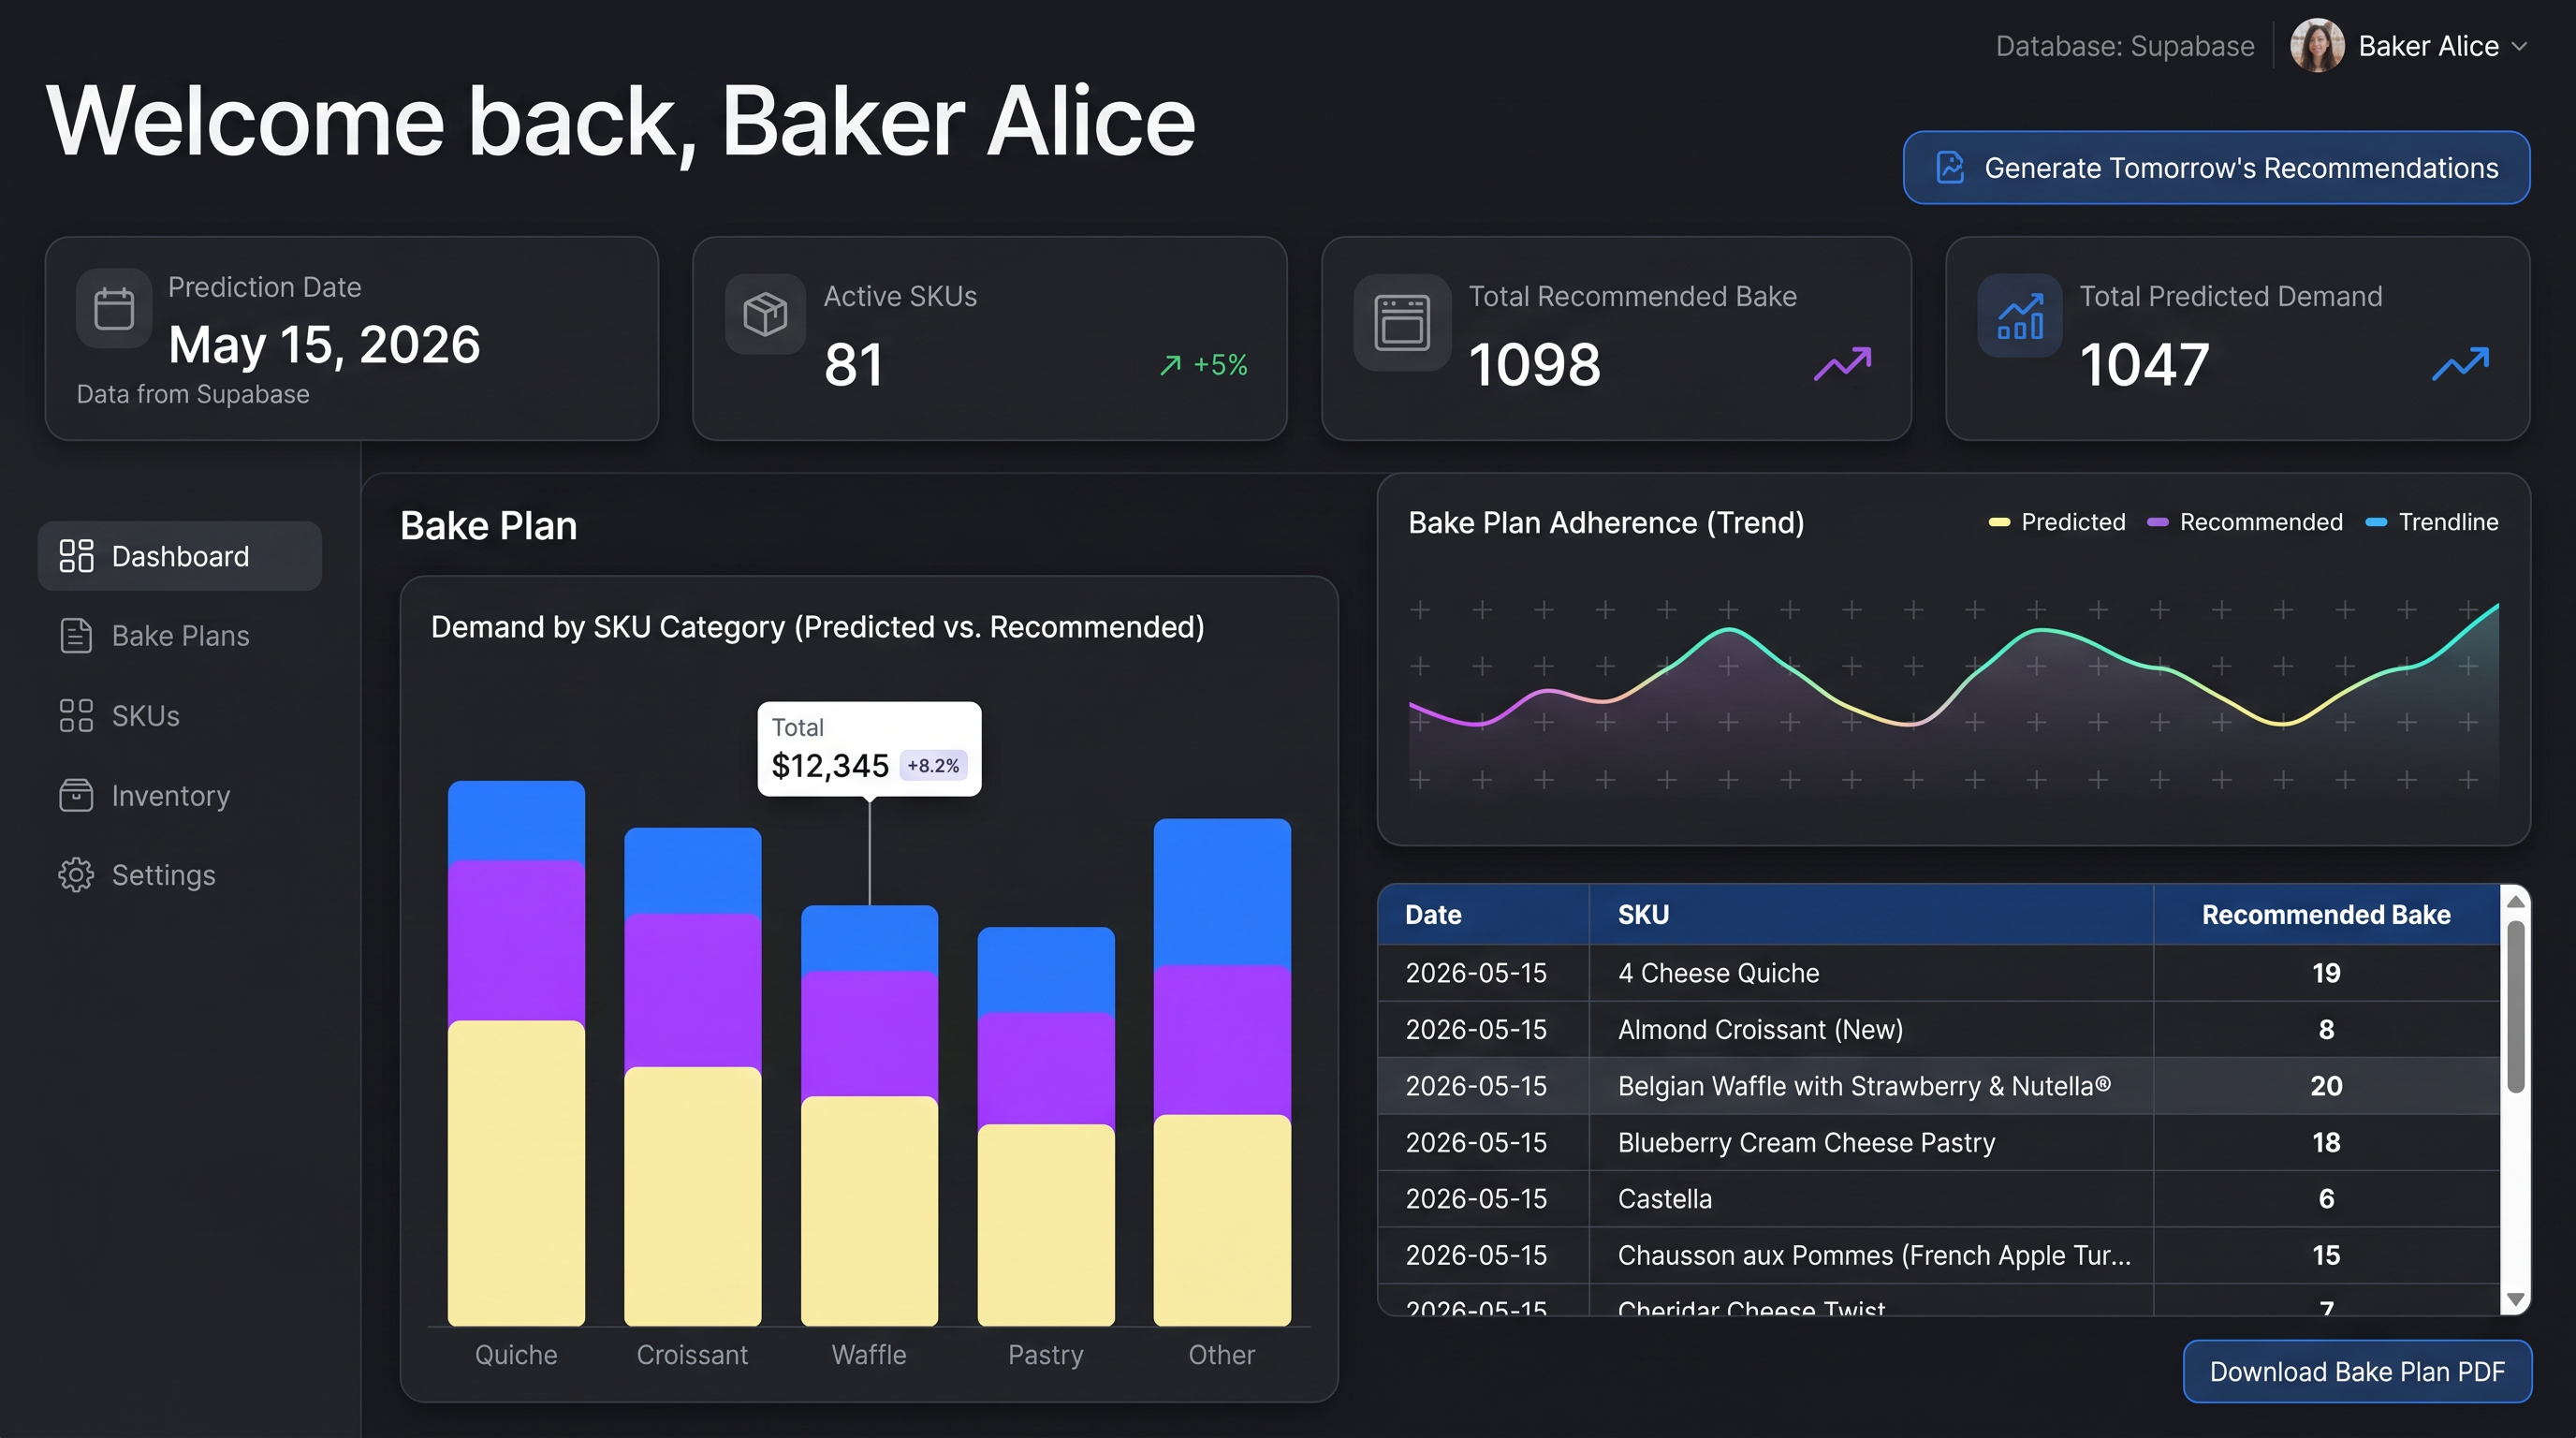The width and height of the screenshot is (2576, 1438).
Task: Click the Other bar in the chart
Action: coord(1222,1072)
